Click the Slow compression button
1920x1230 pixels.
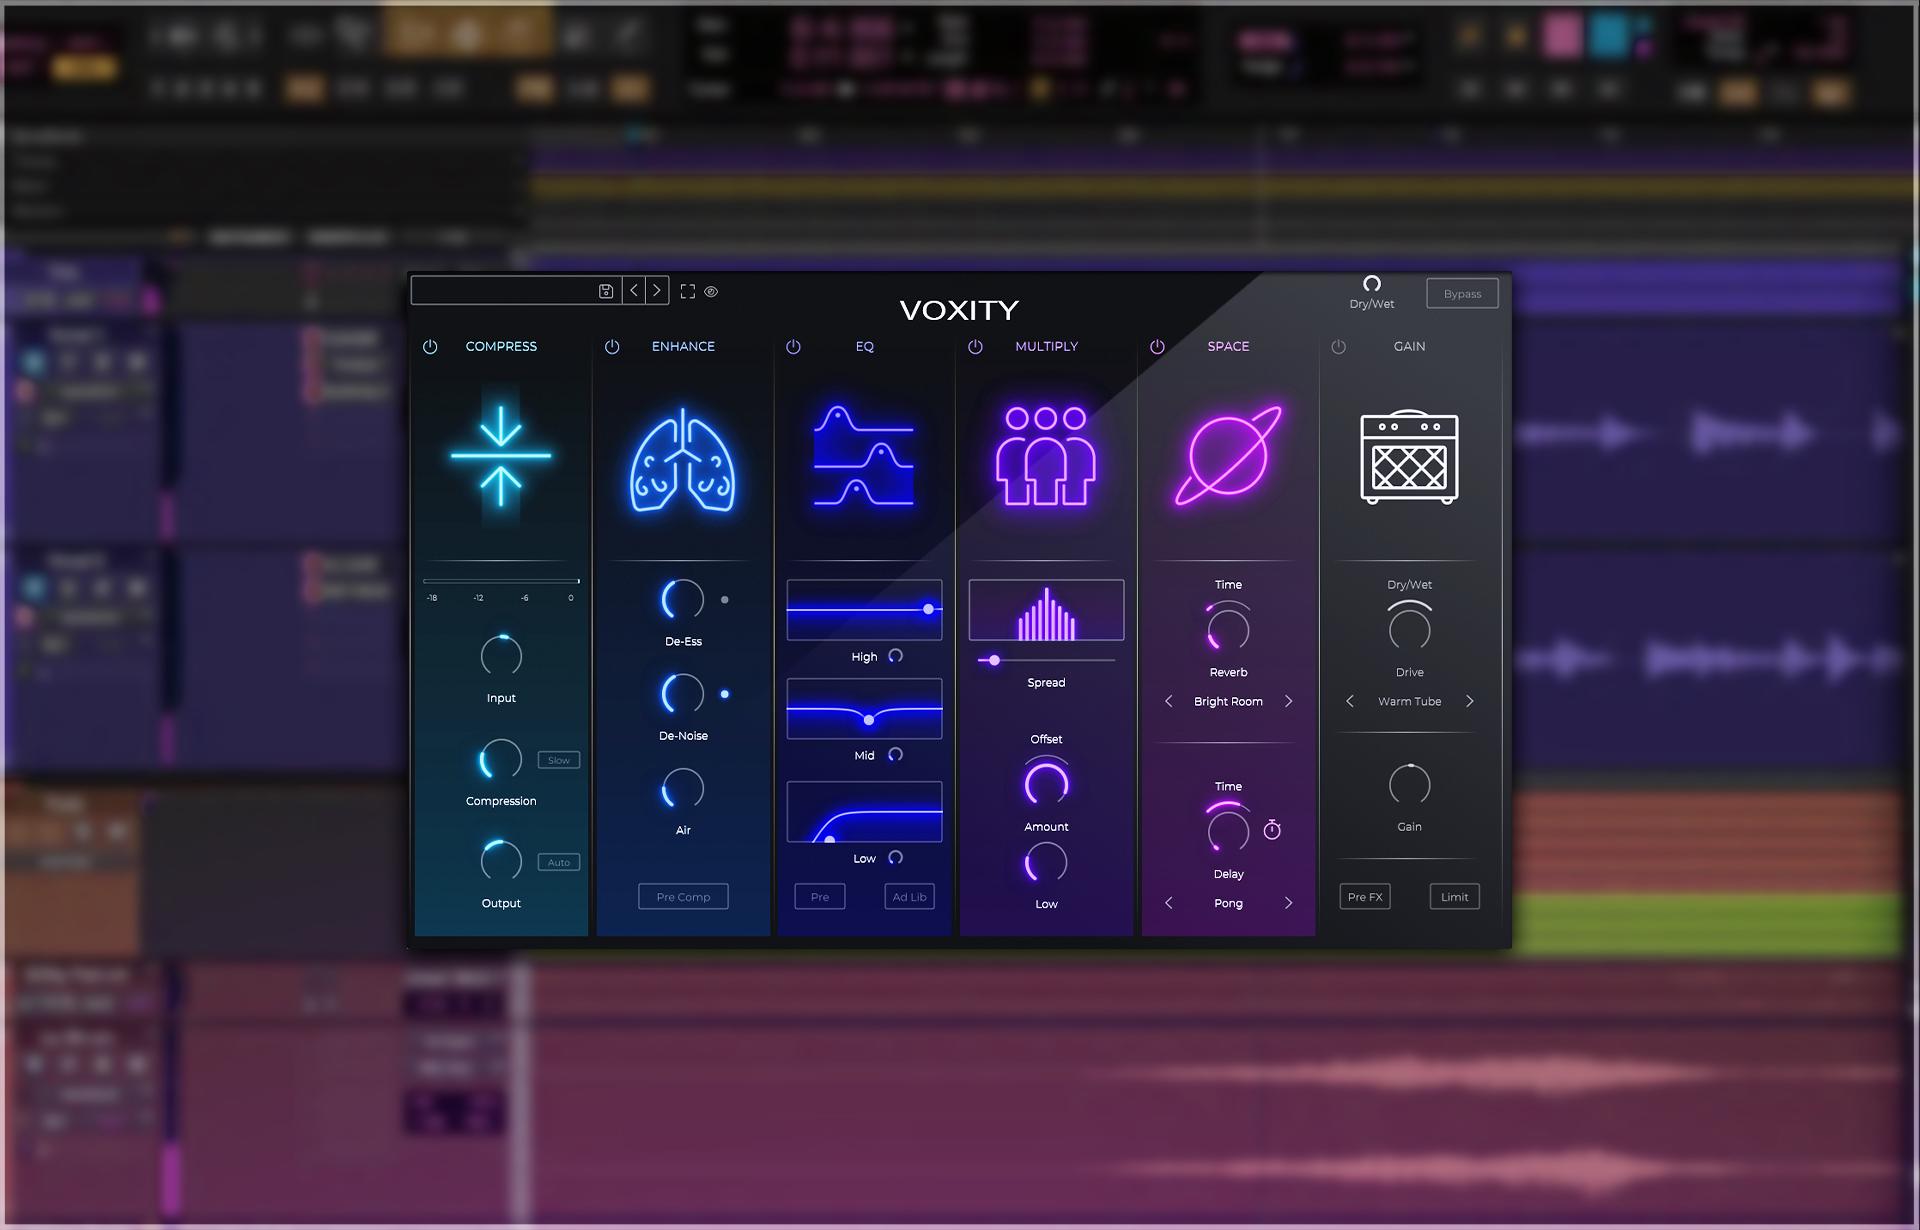(559, 760)
